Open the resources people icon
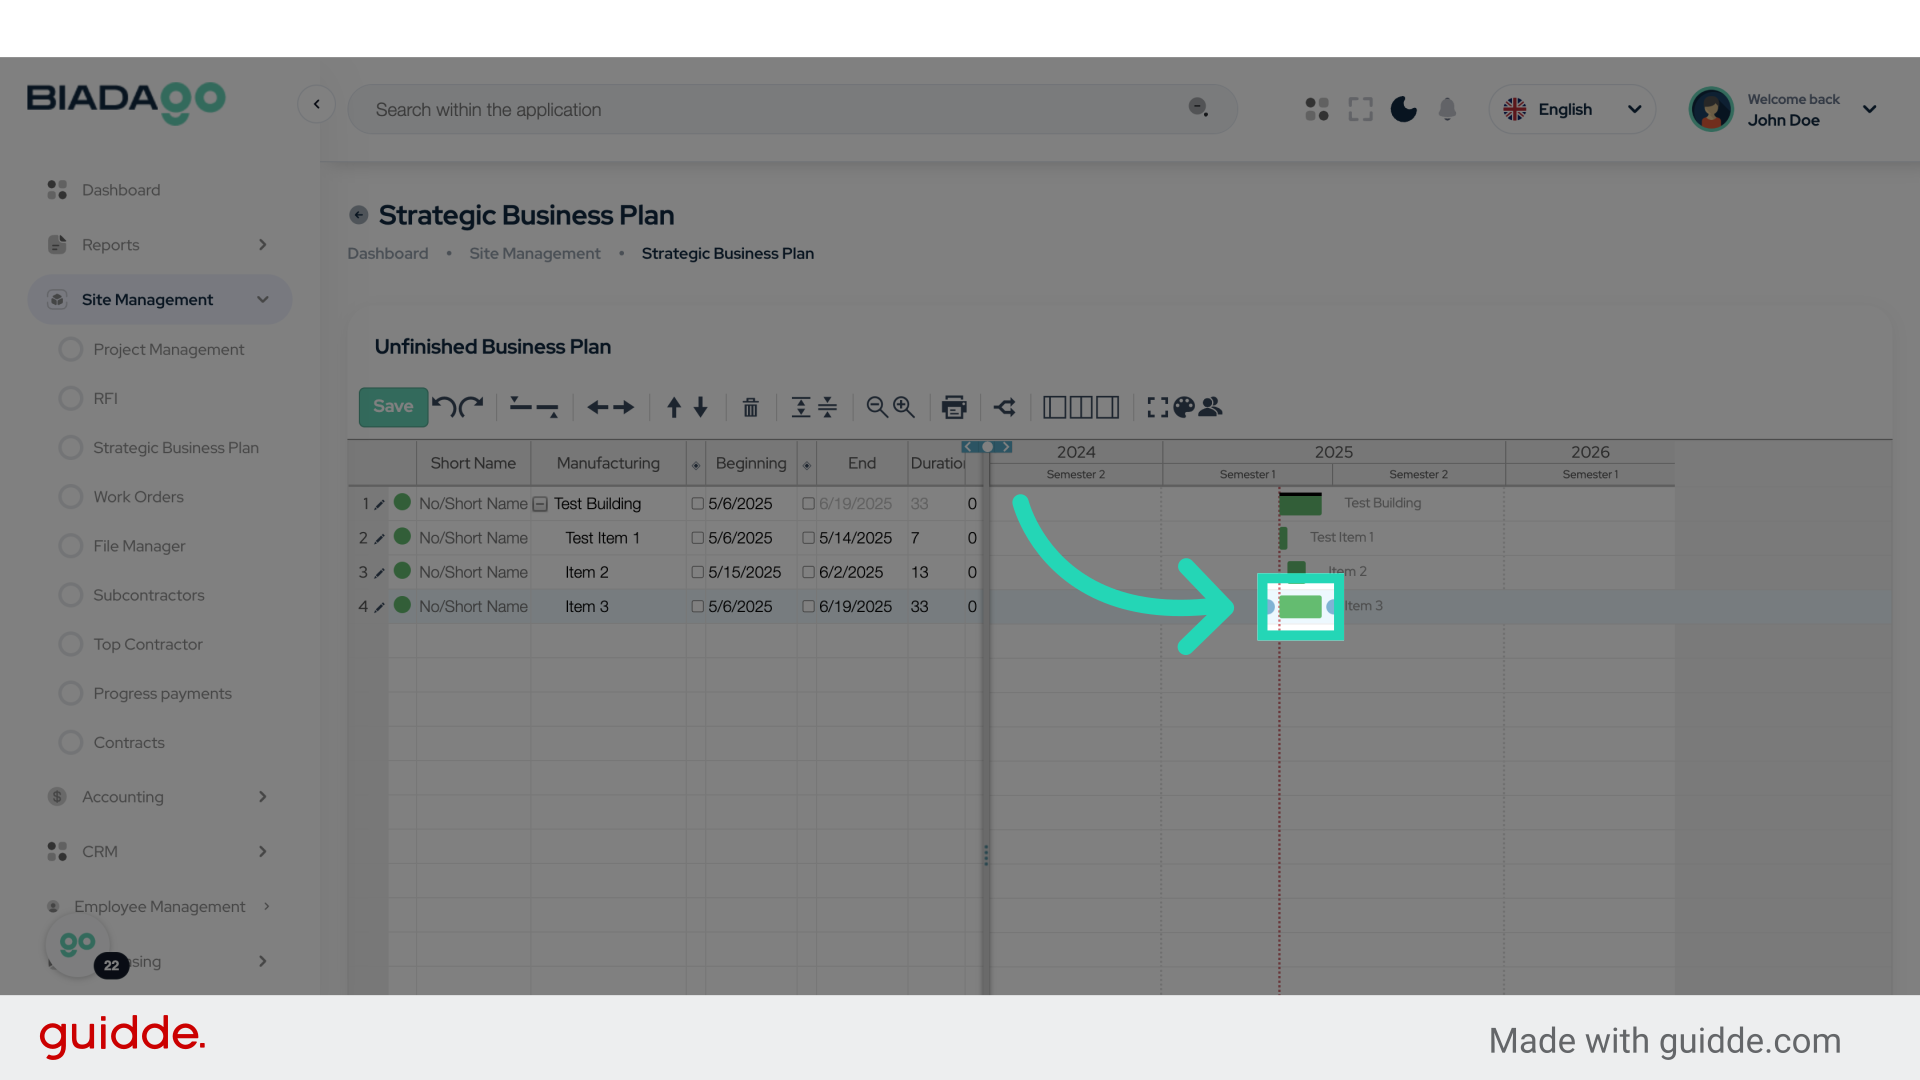 coord(1211,407)
